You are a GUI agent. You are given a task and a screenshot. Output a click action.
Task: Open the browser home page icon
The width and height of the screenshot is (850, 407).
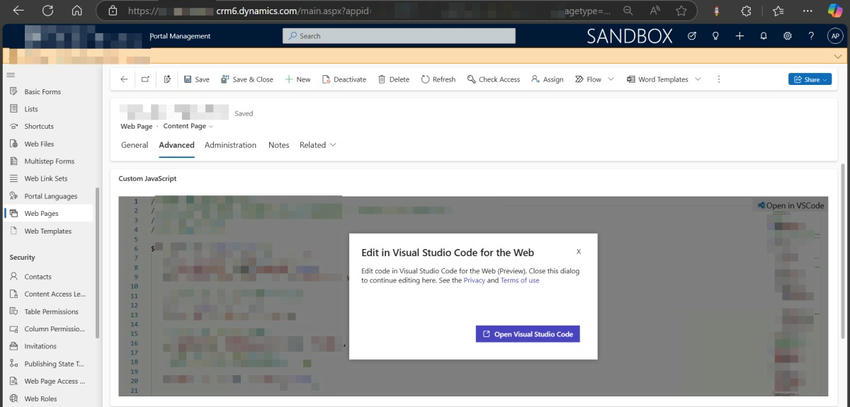point(77,10)
